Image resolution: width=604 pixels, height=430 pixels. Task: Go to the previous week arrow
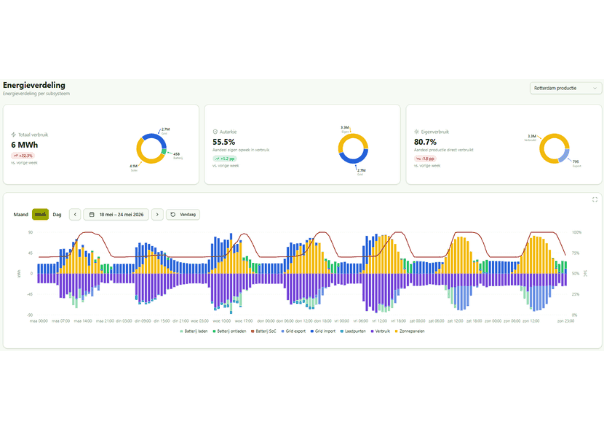pyautogui.click(x=75, y=215)
